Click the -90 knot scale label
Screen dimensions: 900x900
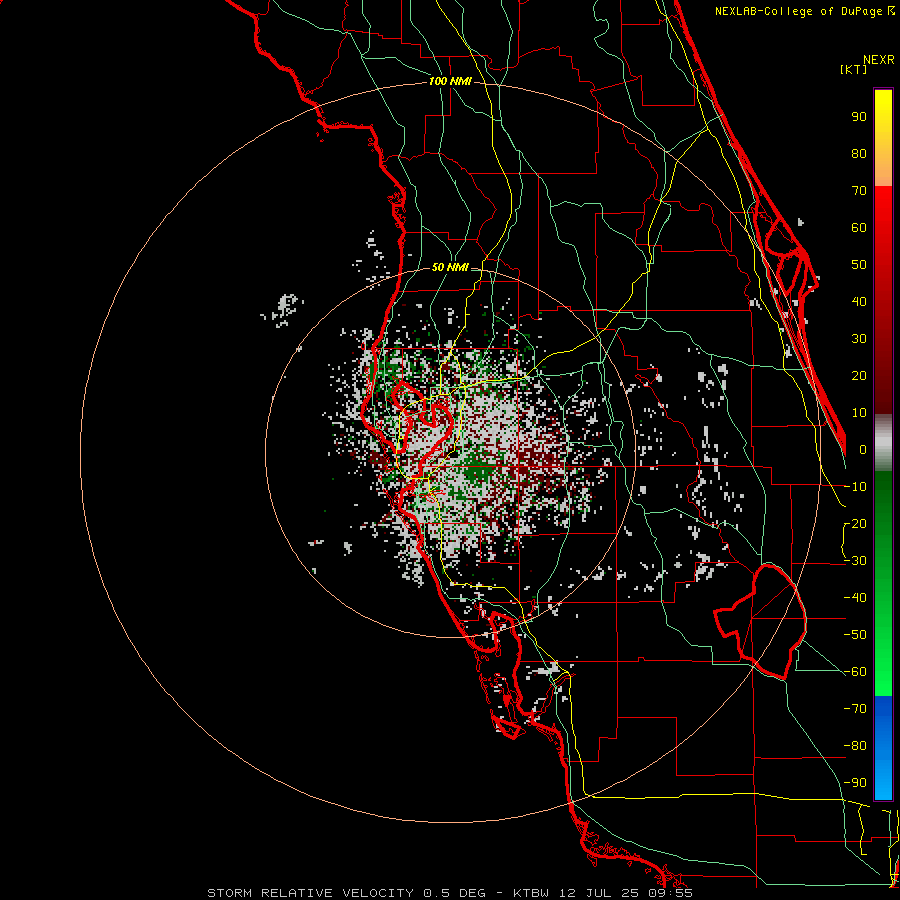click(x=855, y=783)
